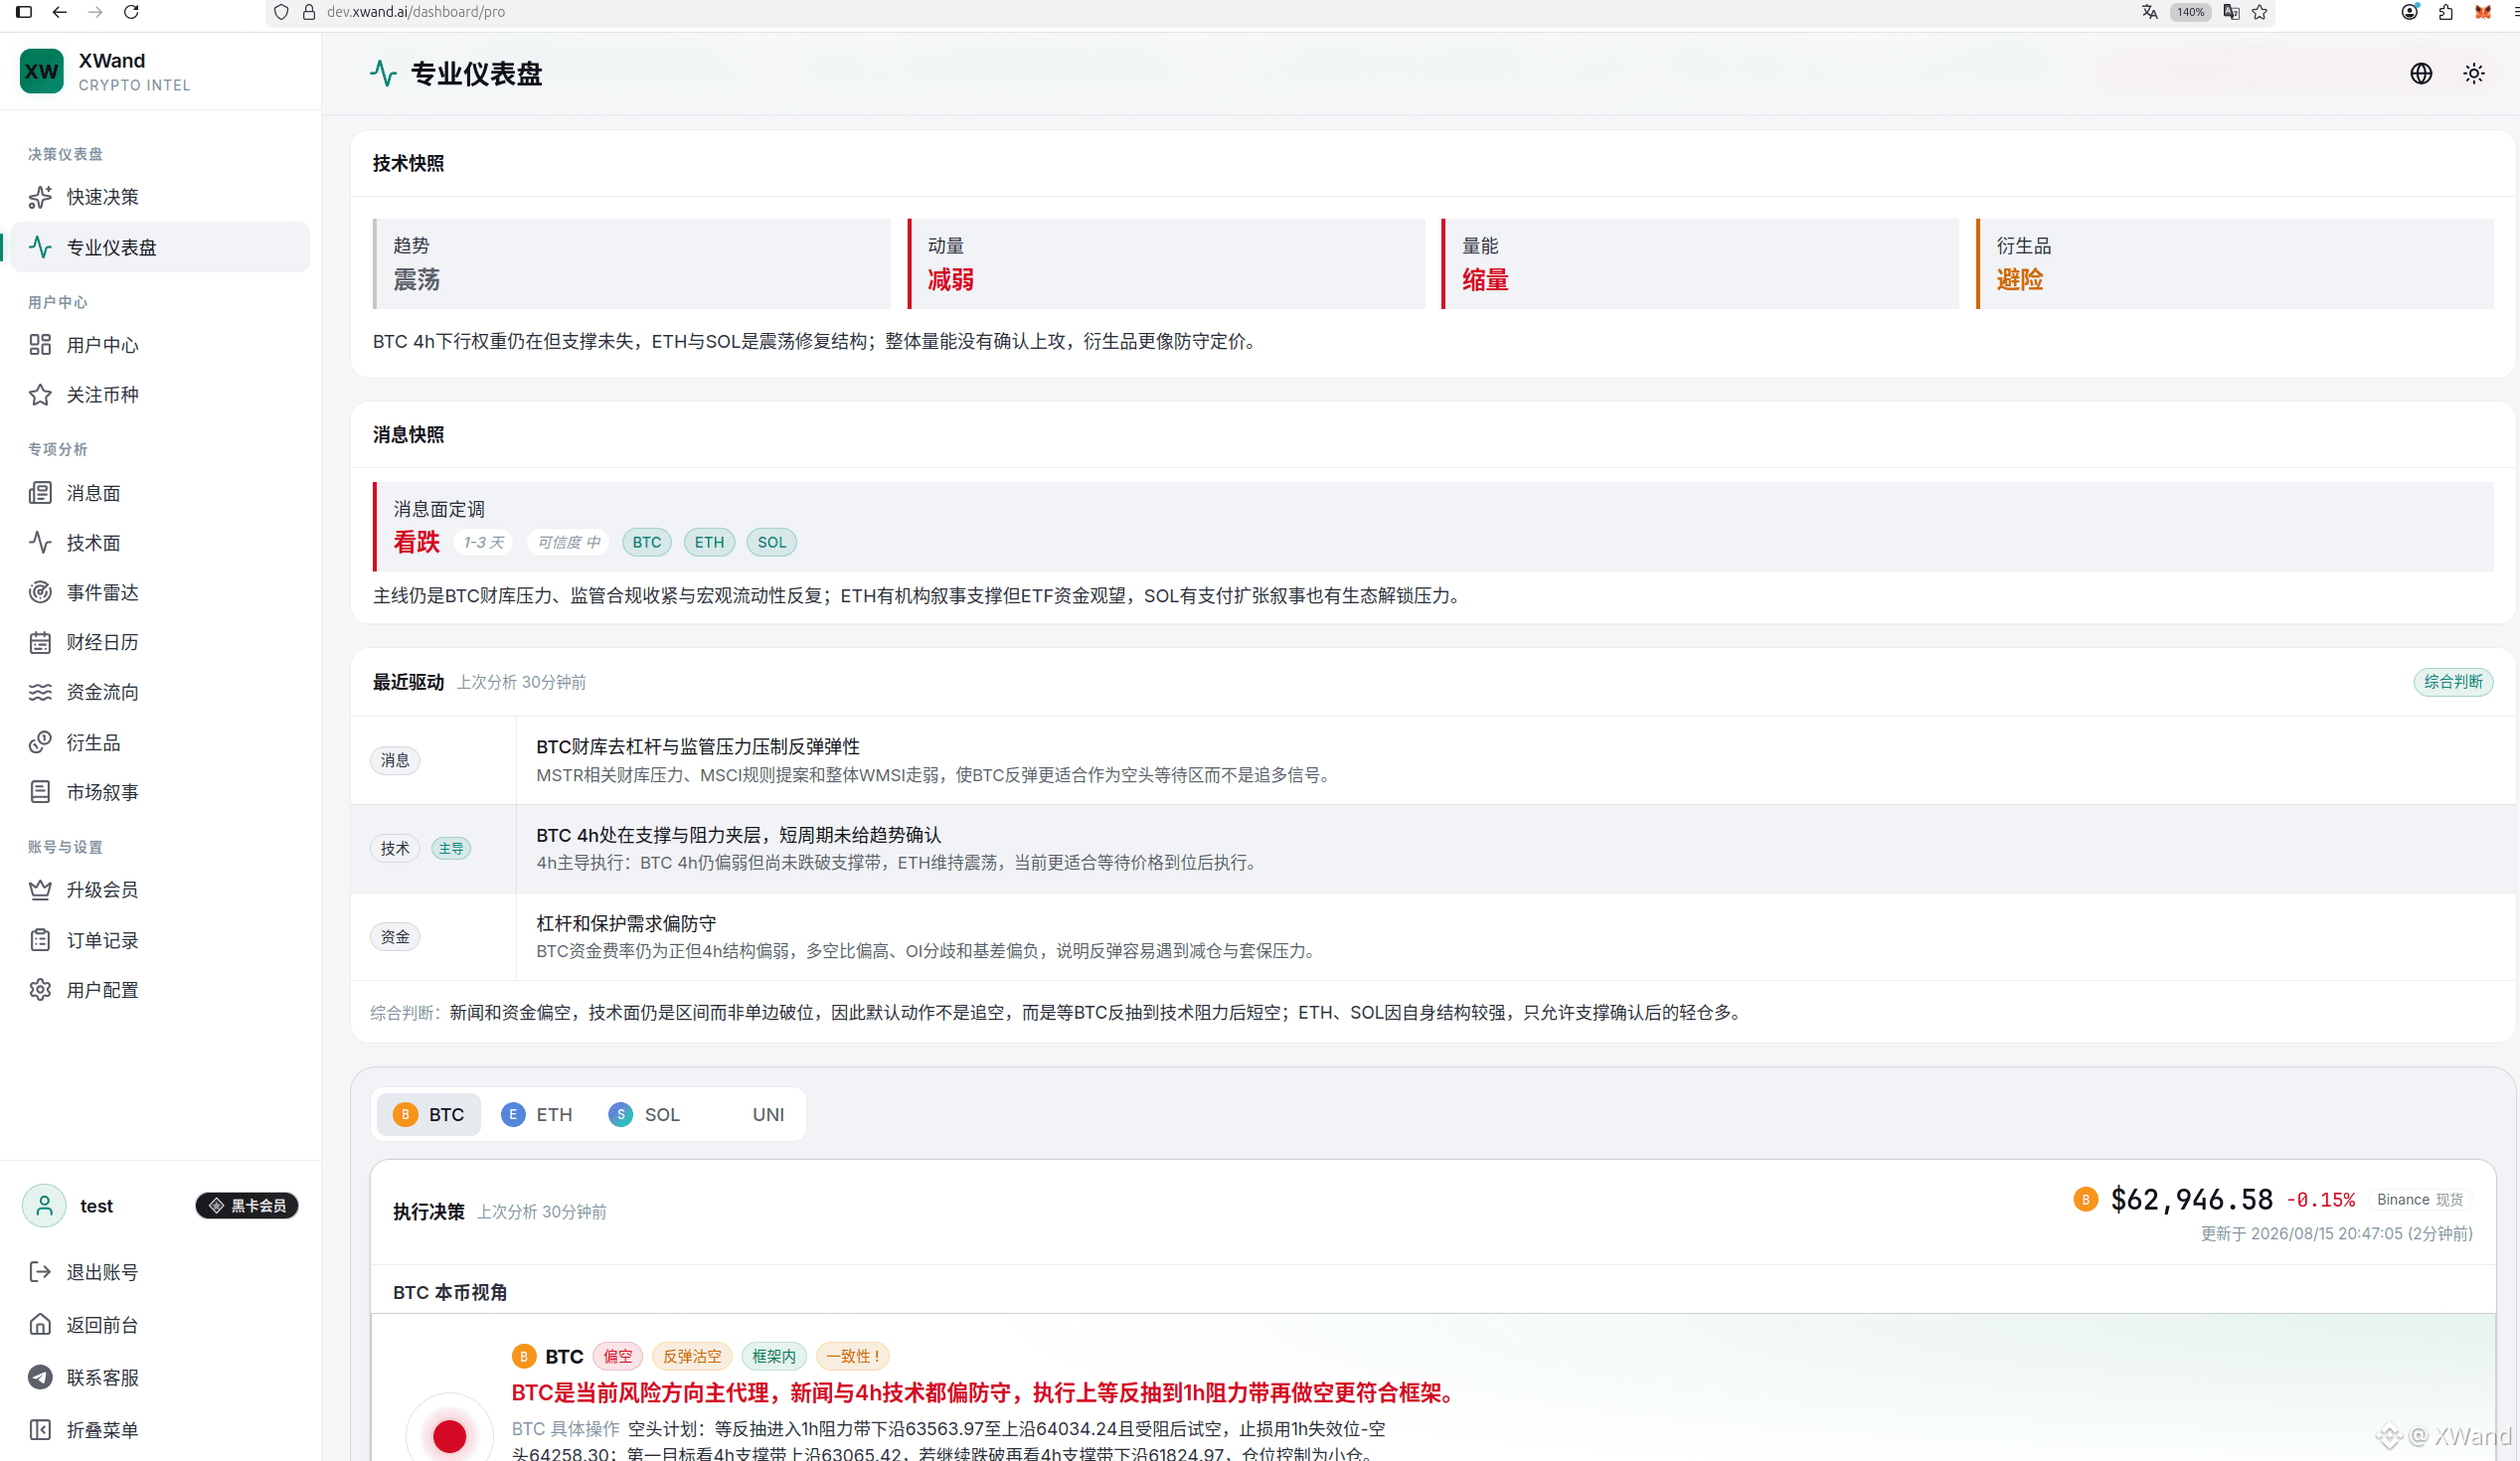Bookmark page with star icon
2520x1461 pixels.
tap(2260, 12)
